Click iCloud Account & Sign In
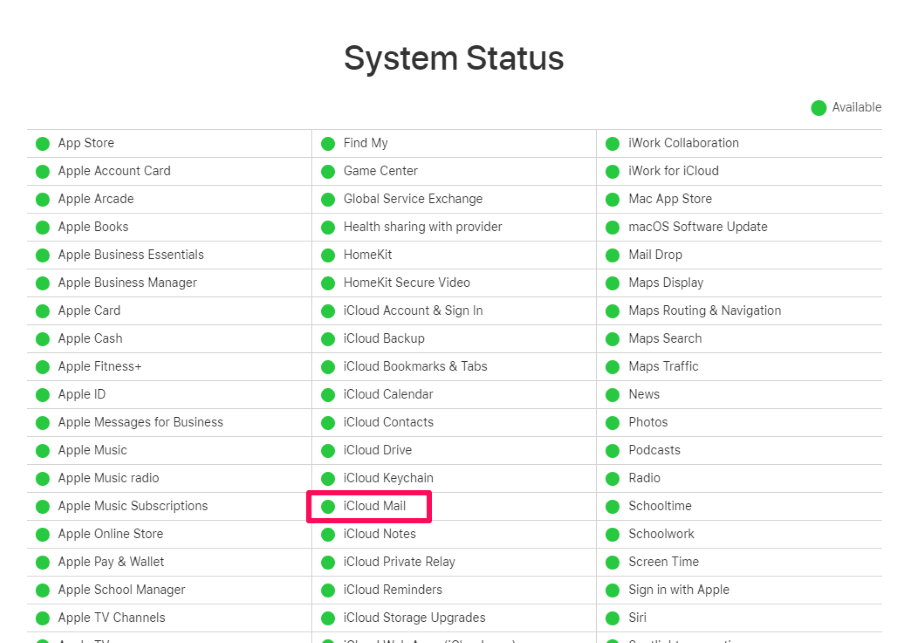This screenshot has height=643, width=919. pyautogui.click(x=413, y=311)
